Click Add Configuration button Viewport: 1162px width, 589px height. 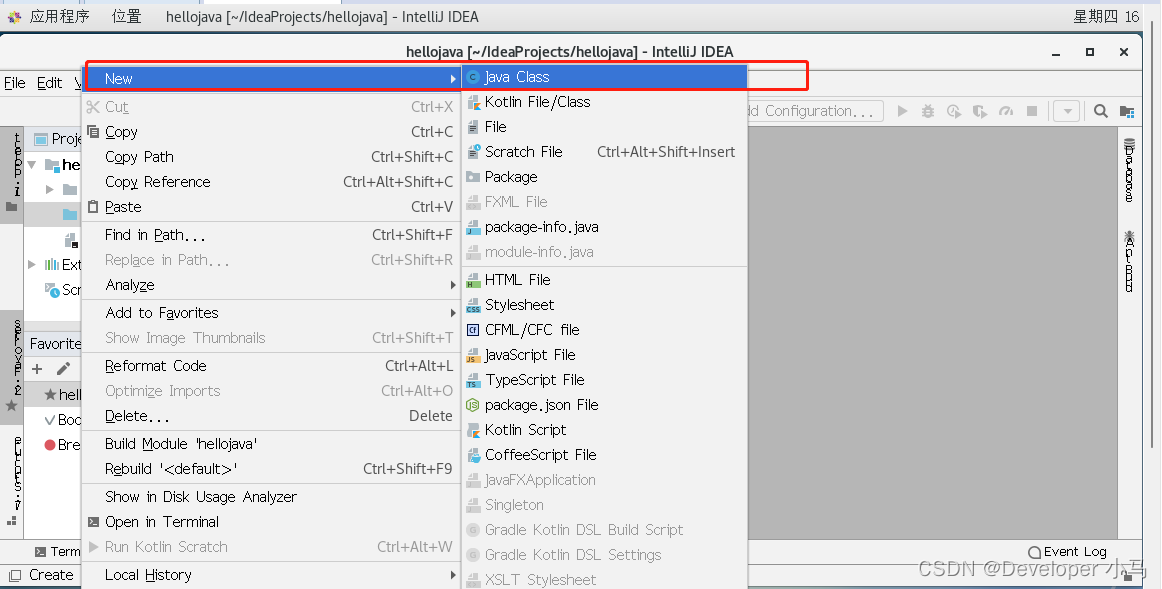[814, 111]
